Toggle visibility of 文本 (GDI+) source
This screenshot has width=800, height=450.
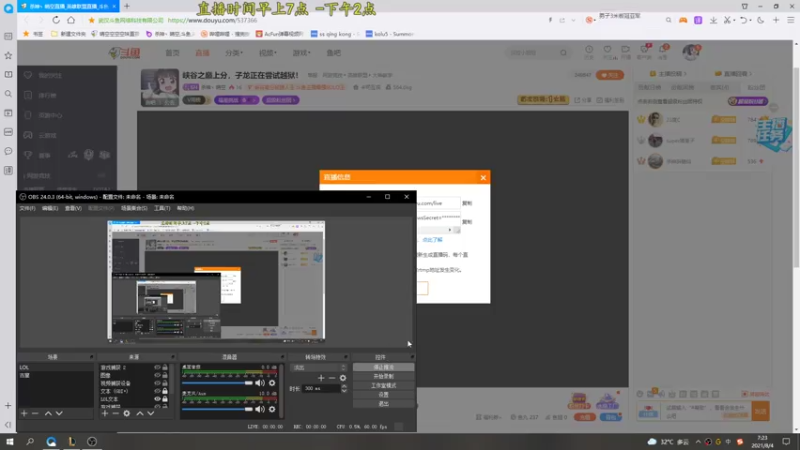[x=157, y=391]
